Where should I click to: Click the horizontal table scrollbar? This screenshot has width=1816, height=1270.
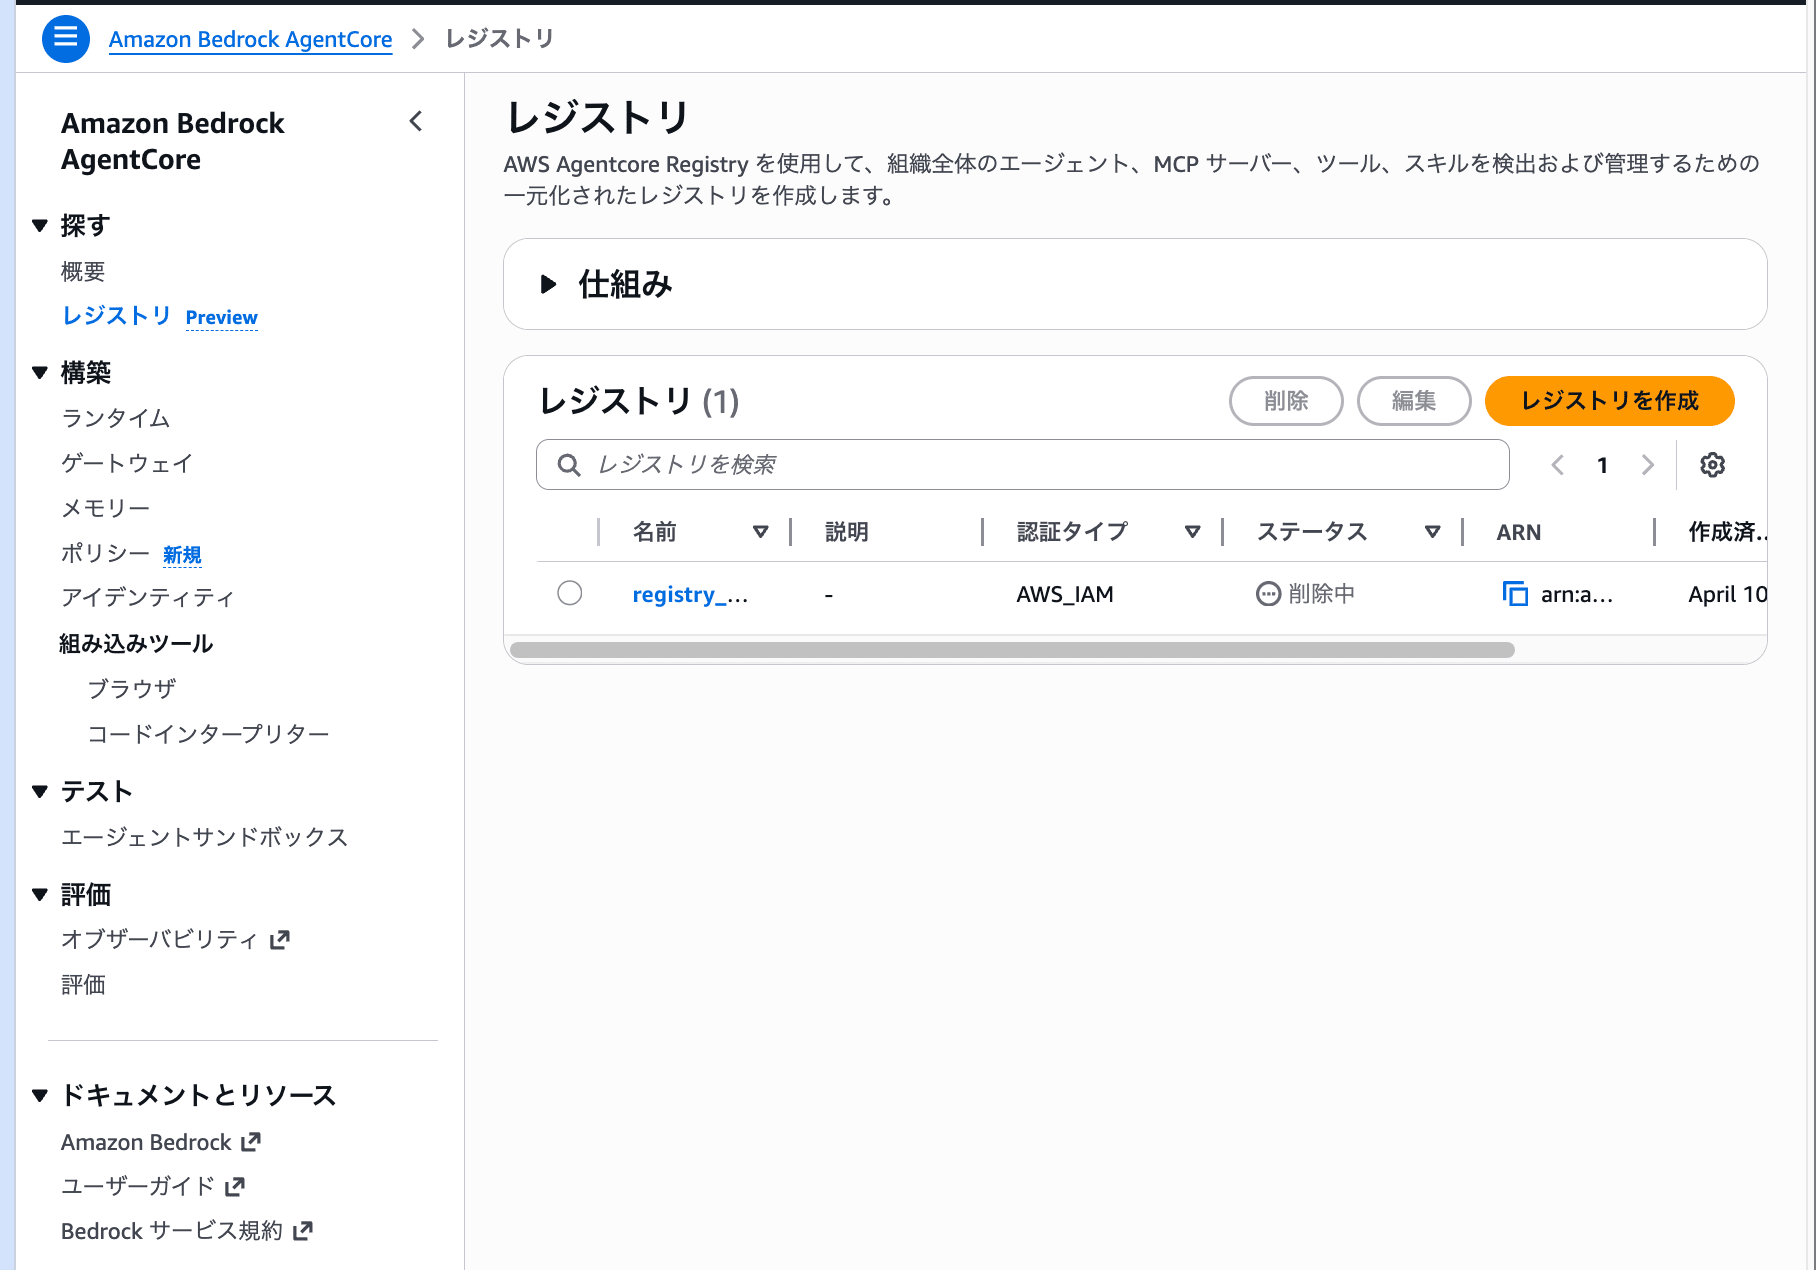click(1011, 650)
